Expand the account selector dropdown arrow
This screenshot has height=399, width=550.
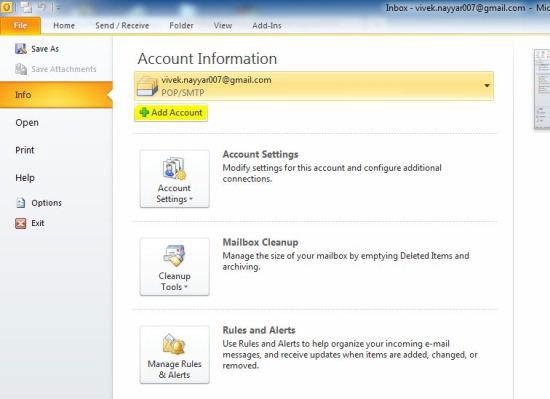click(487, 86)
